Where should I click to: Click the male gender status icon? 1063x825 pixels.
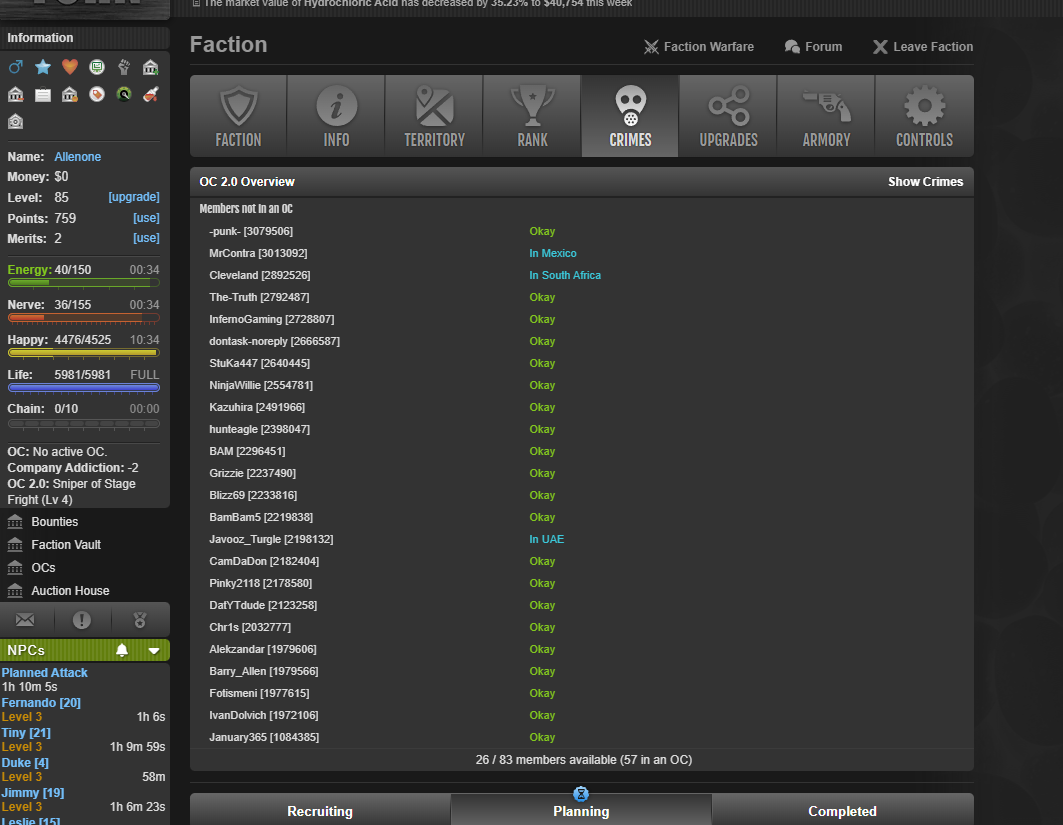16,67
